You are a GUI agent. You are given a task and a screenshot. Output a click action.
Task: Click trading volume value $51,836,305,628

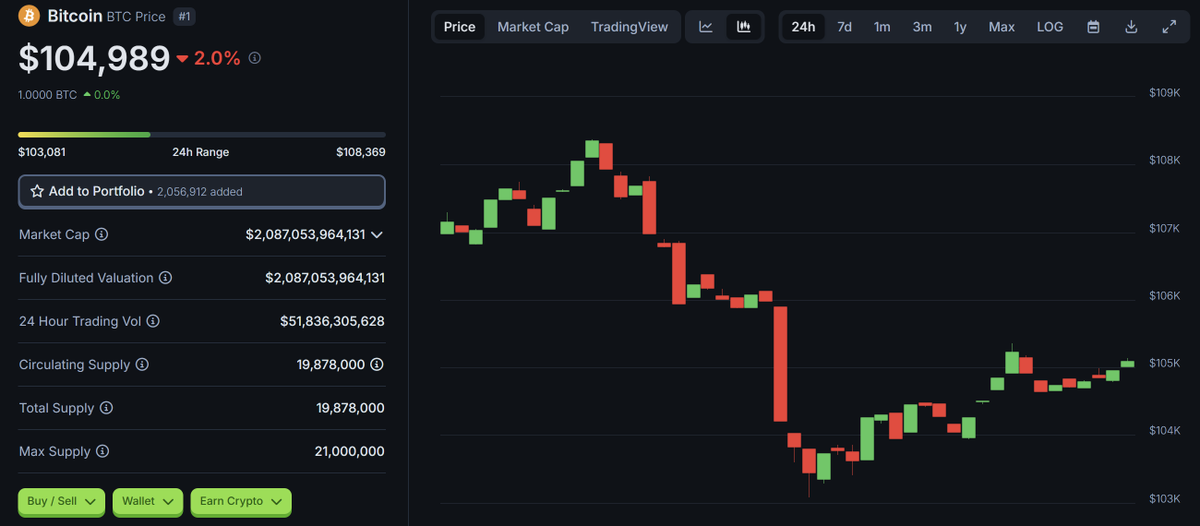332,321
